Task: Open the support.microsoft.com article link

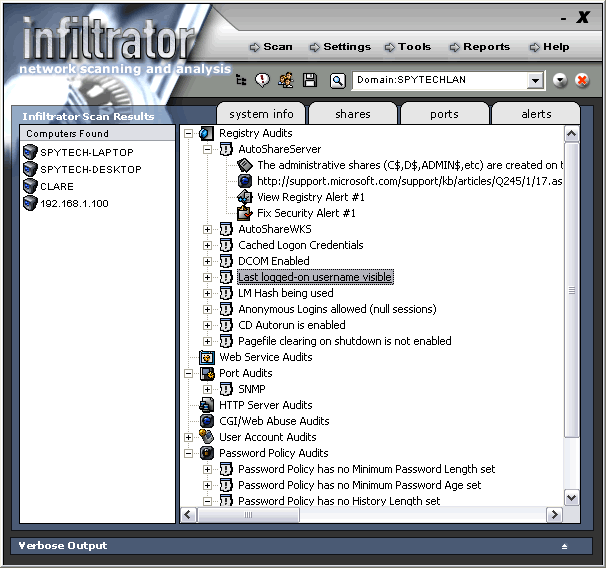Action: (409, 181)
